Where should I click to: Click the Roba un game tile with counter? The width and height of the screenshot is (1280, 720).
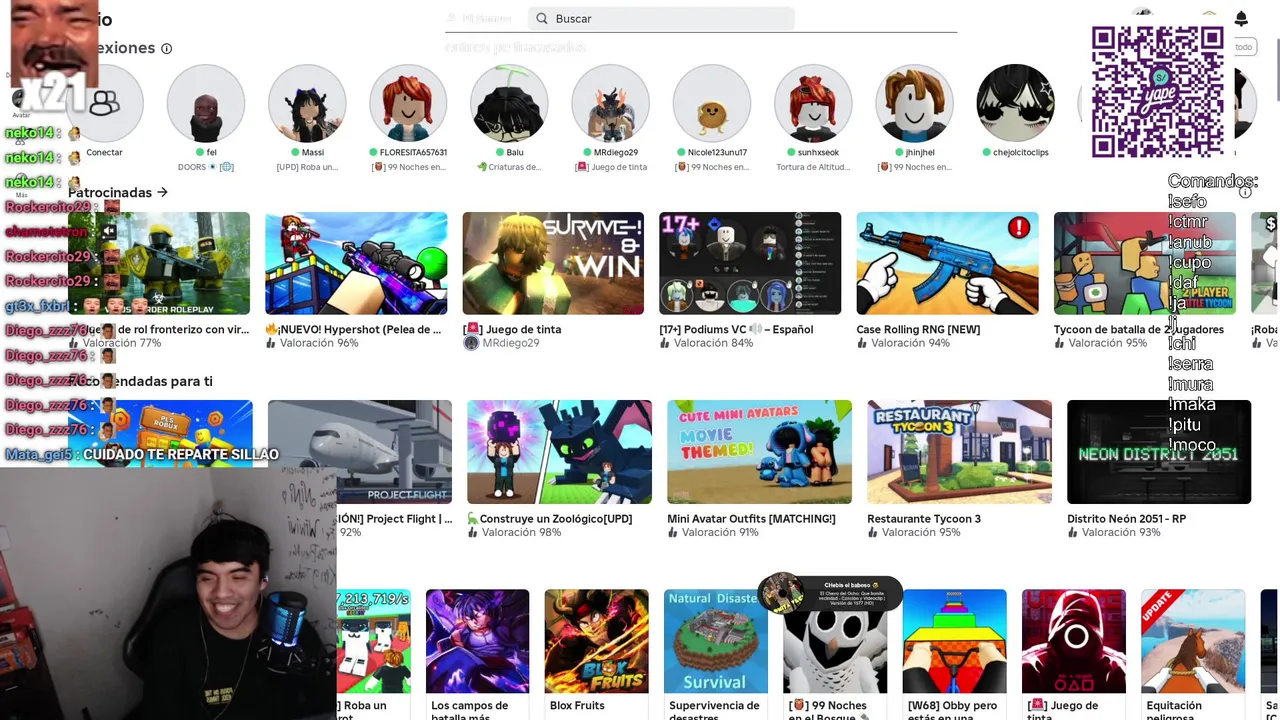point(374,641)
